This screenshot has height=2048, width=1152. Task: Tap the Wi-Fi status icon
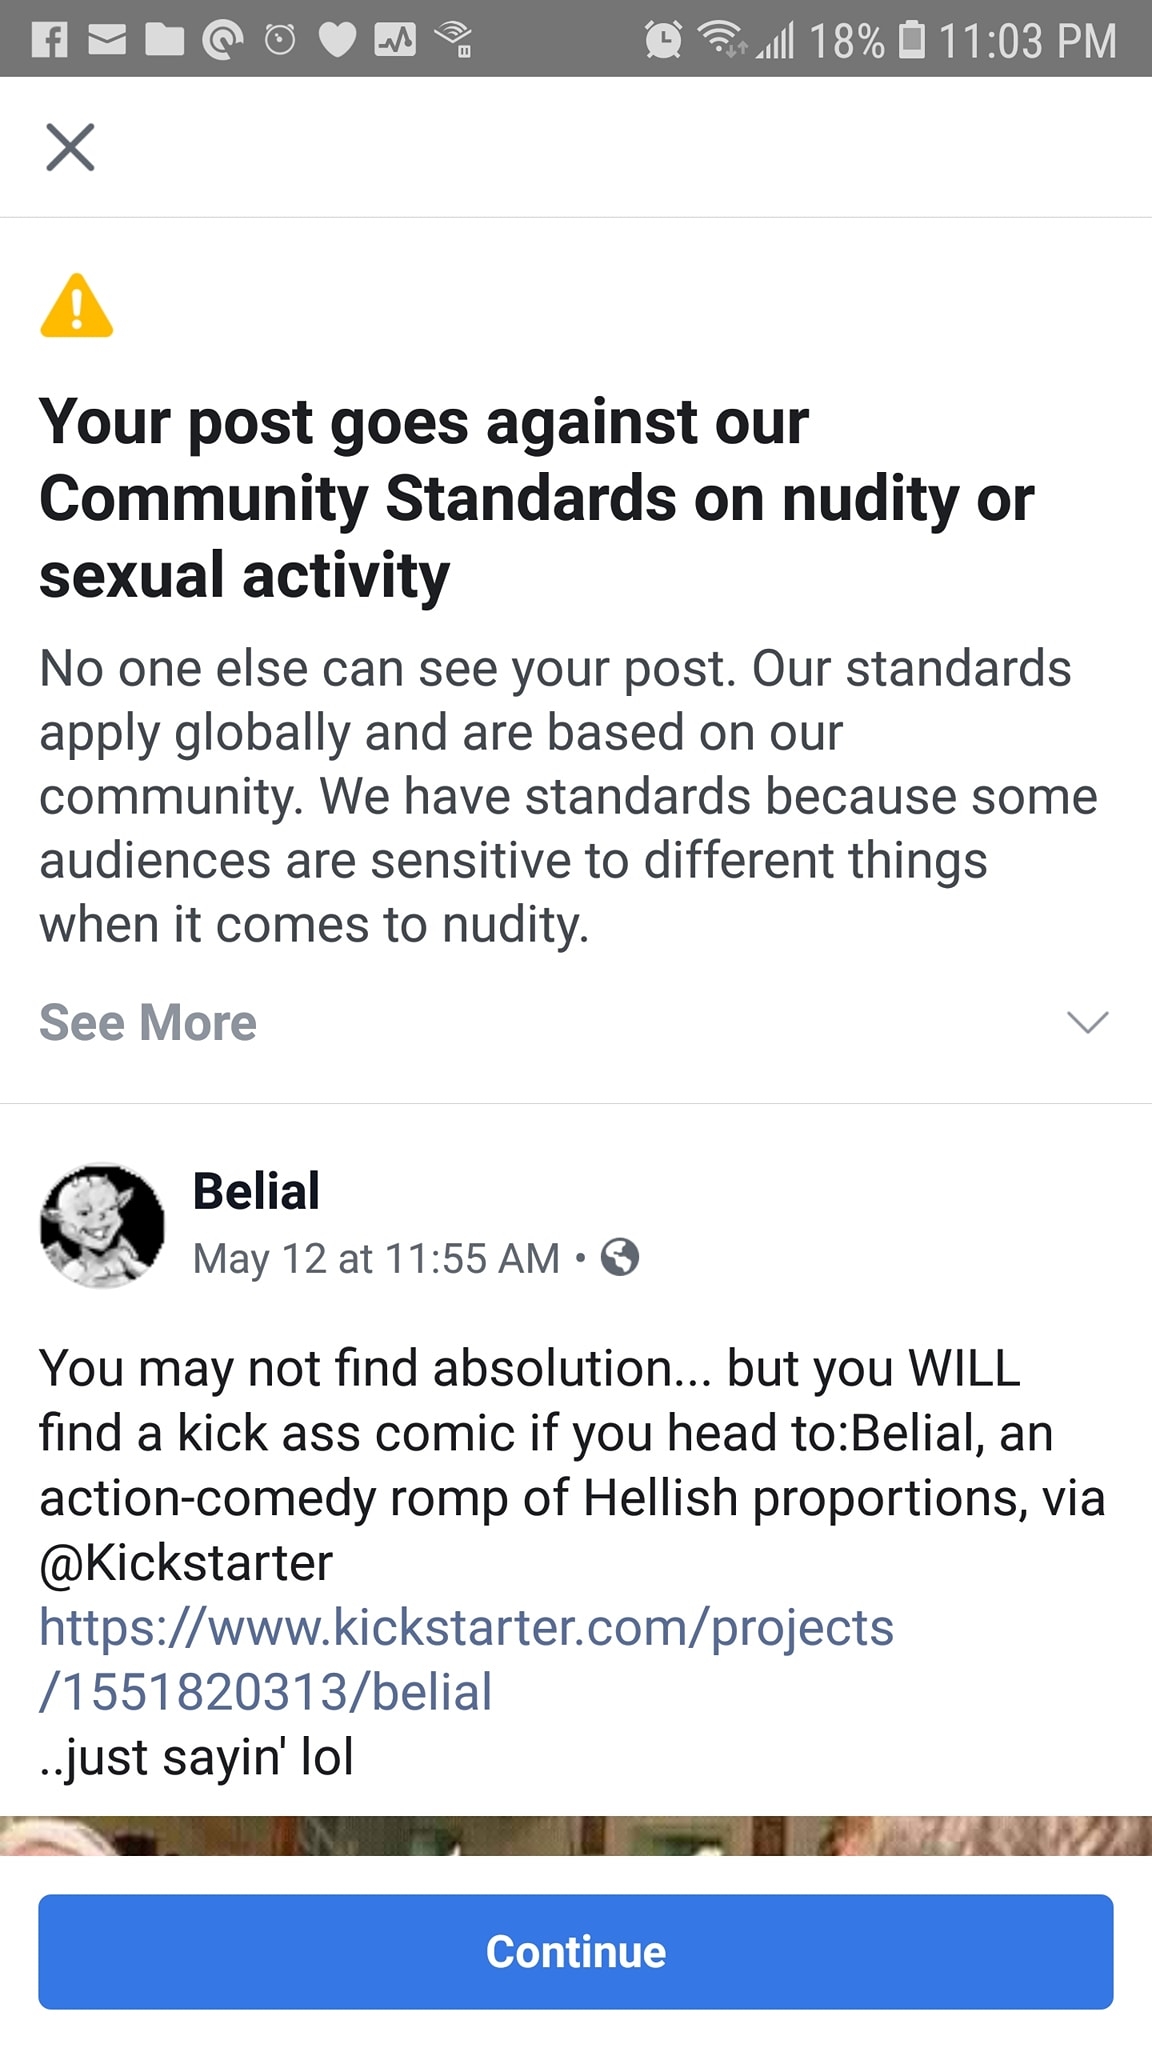(722, 40)
